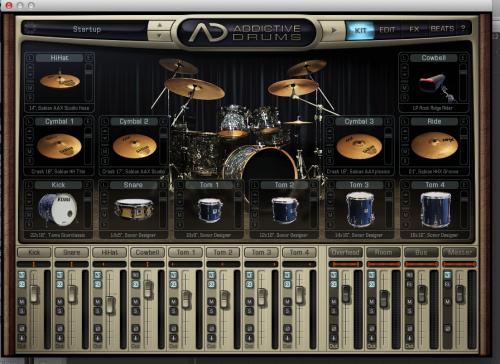This screenshot has width=500, height=364.
Task: Select next preset with down arrow
Action: click(160, 35)
